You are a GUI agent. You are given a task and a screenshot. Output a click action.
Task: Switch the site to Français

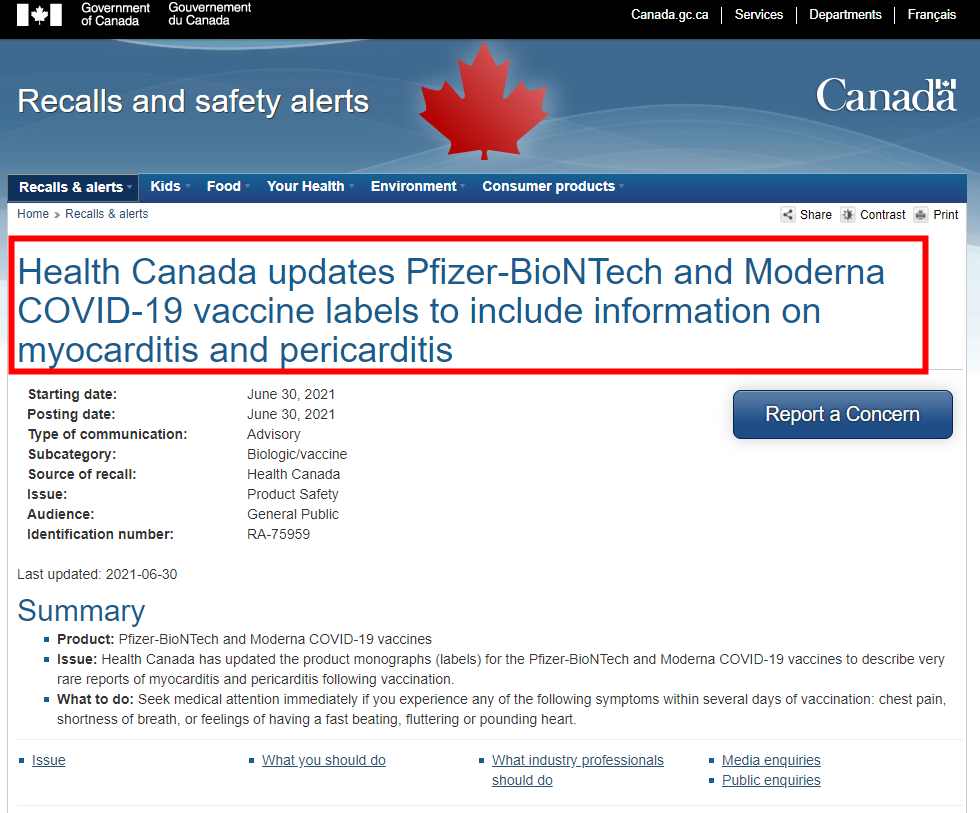tap(931, 15)
